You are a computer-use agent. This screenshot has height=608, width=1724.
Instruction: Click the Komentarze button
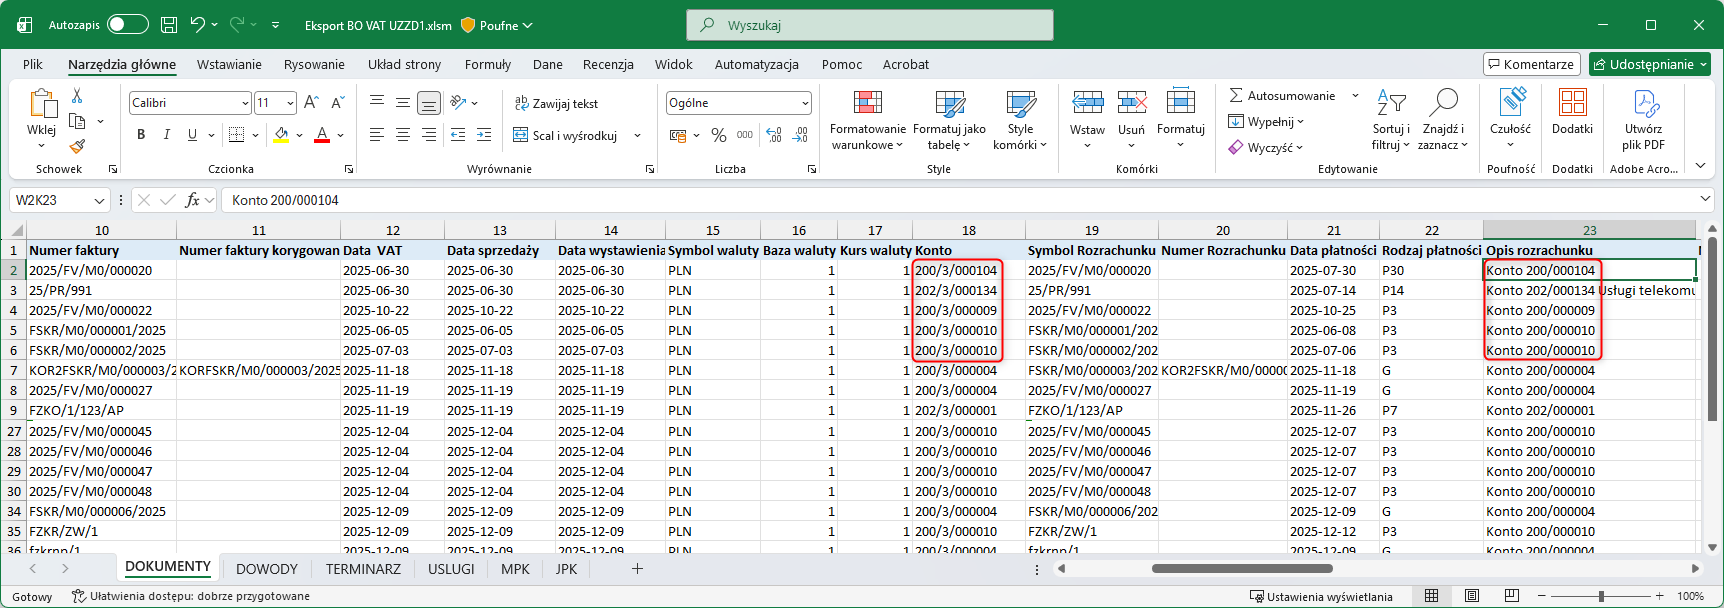click(x=1531, y=64)
